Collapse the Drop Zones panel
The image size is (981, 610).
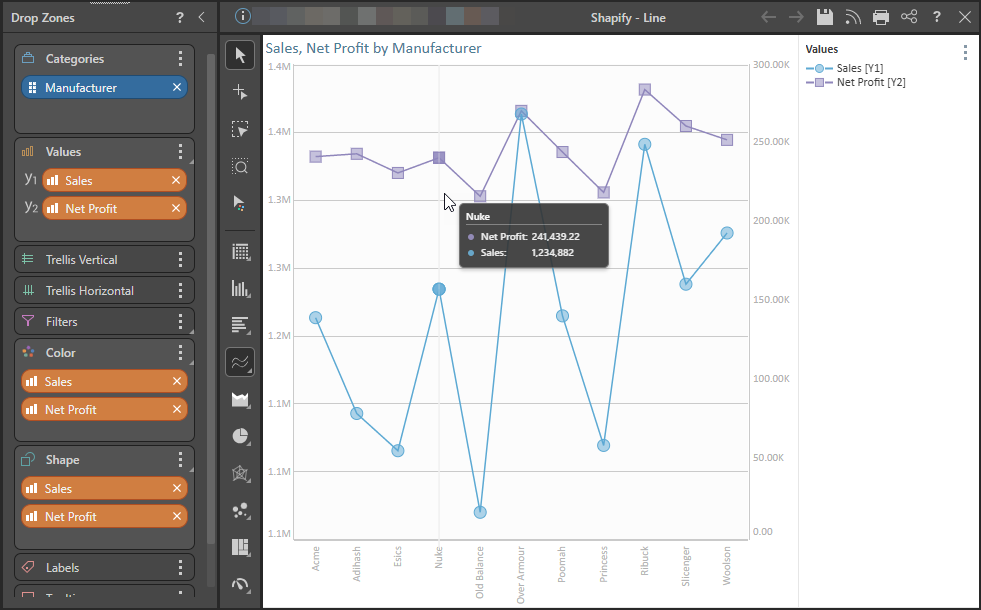[201, 18]
